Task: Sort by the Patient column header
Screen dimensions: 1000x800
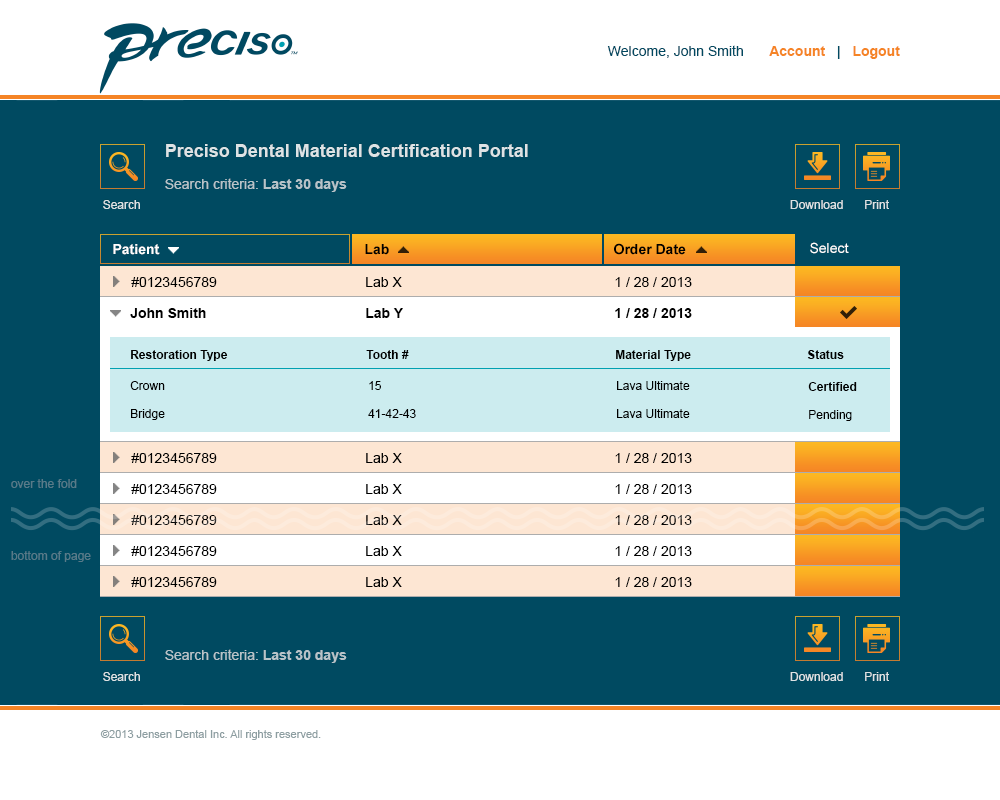Action: 225,249
